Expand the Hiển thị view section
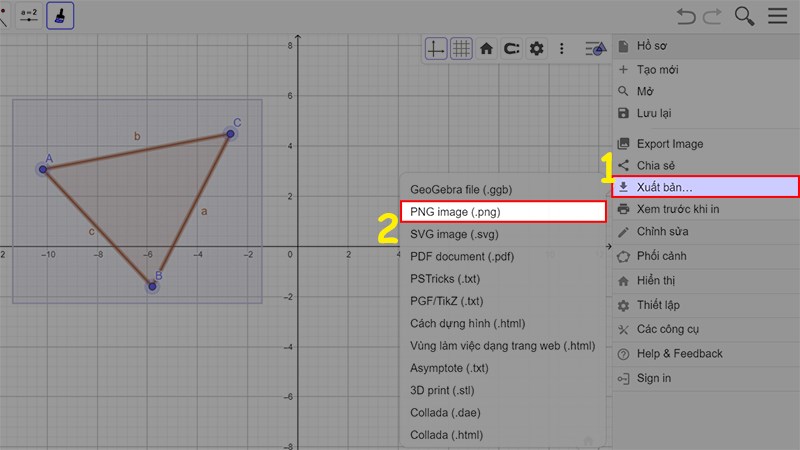 [x=706, y=281]
